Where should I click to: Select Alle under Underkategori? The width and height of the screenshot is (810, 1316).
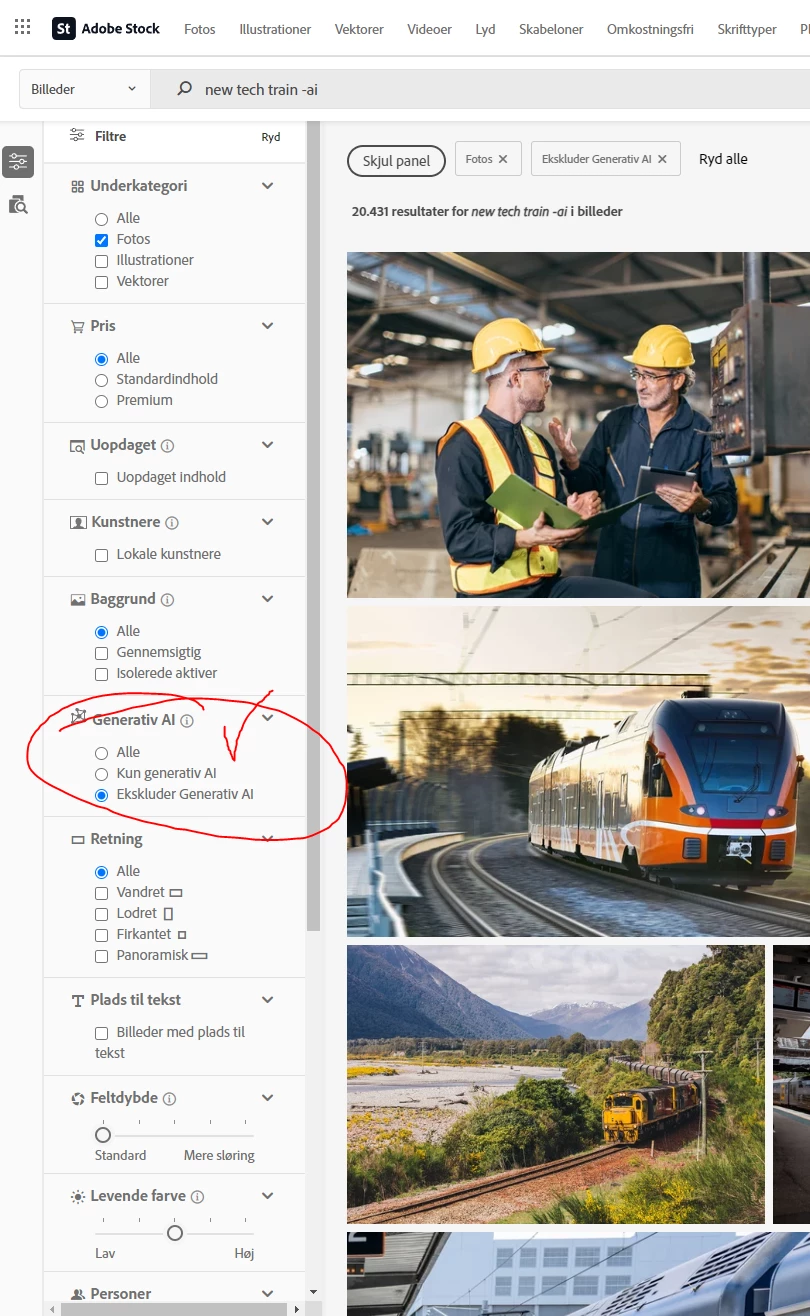[x=101, y=219]
